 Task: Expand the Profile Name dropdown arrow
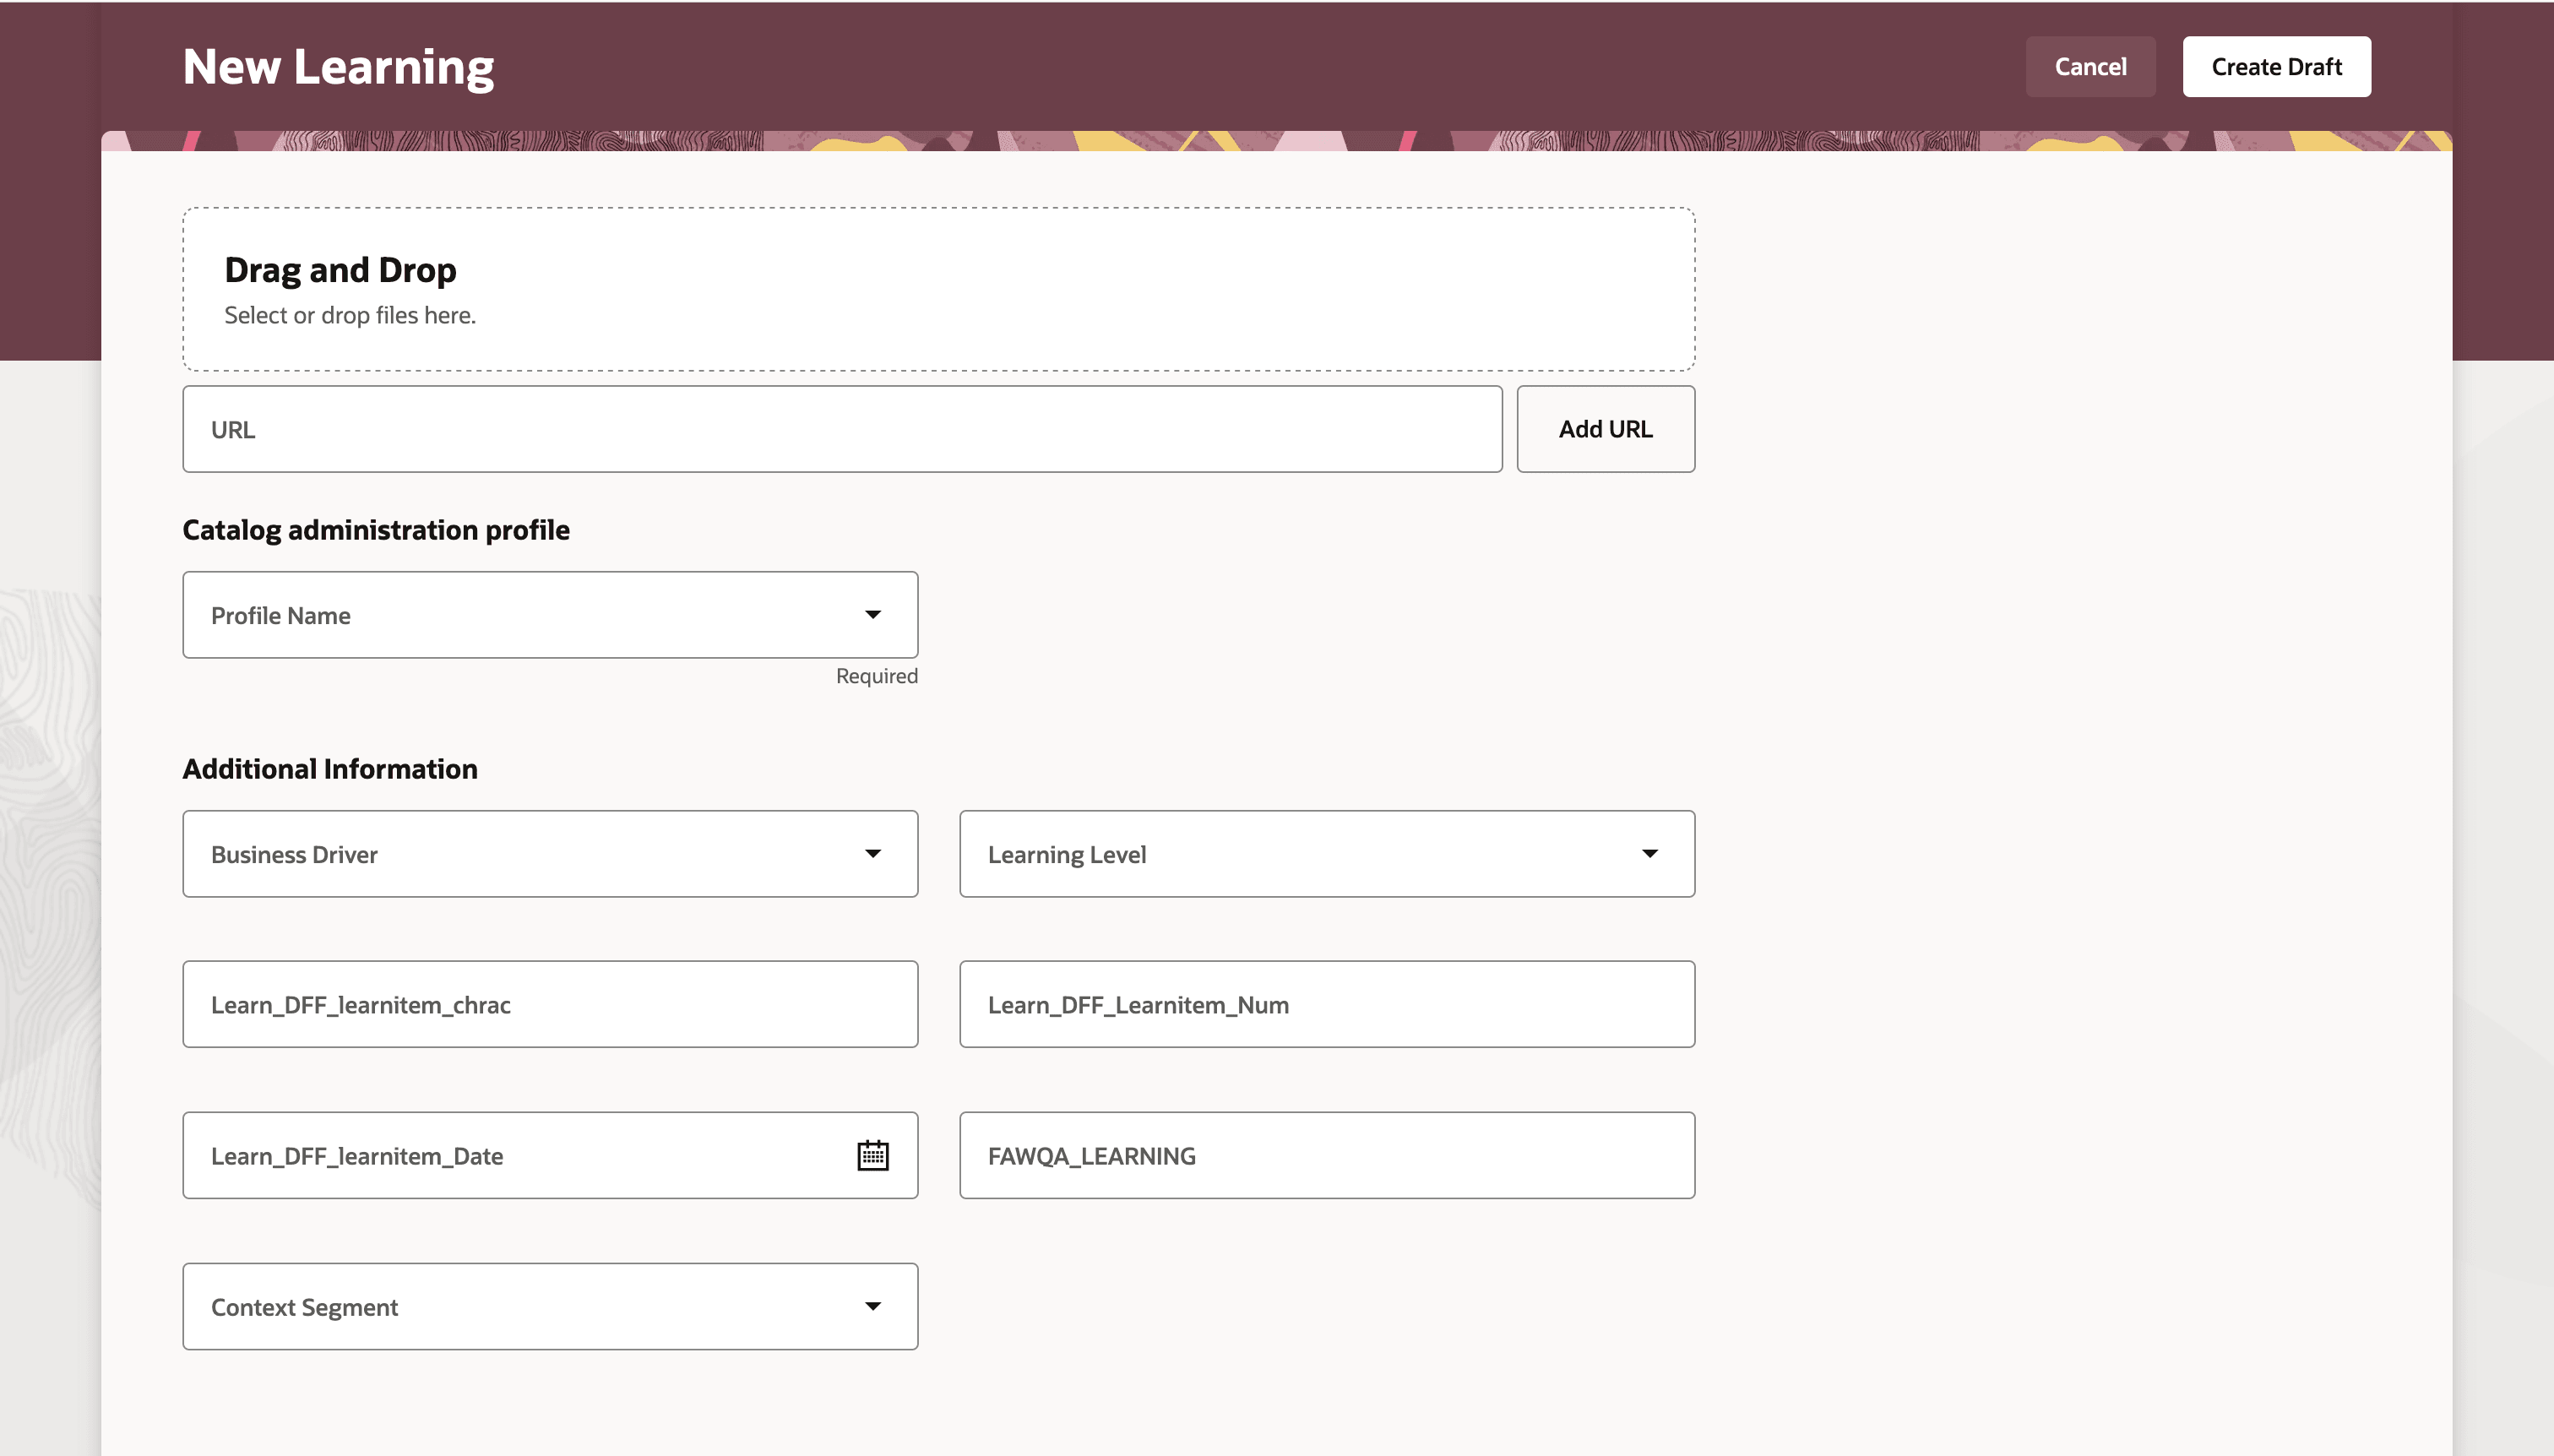[872, 615]
